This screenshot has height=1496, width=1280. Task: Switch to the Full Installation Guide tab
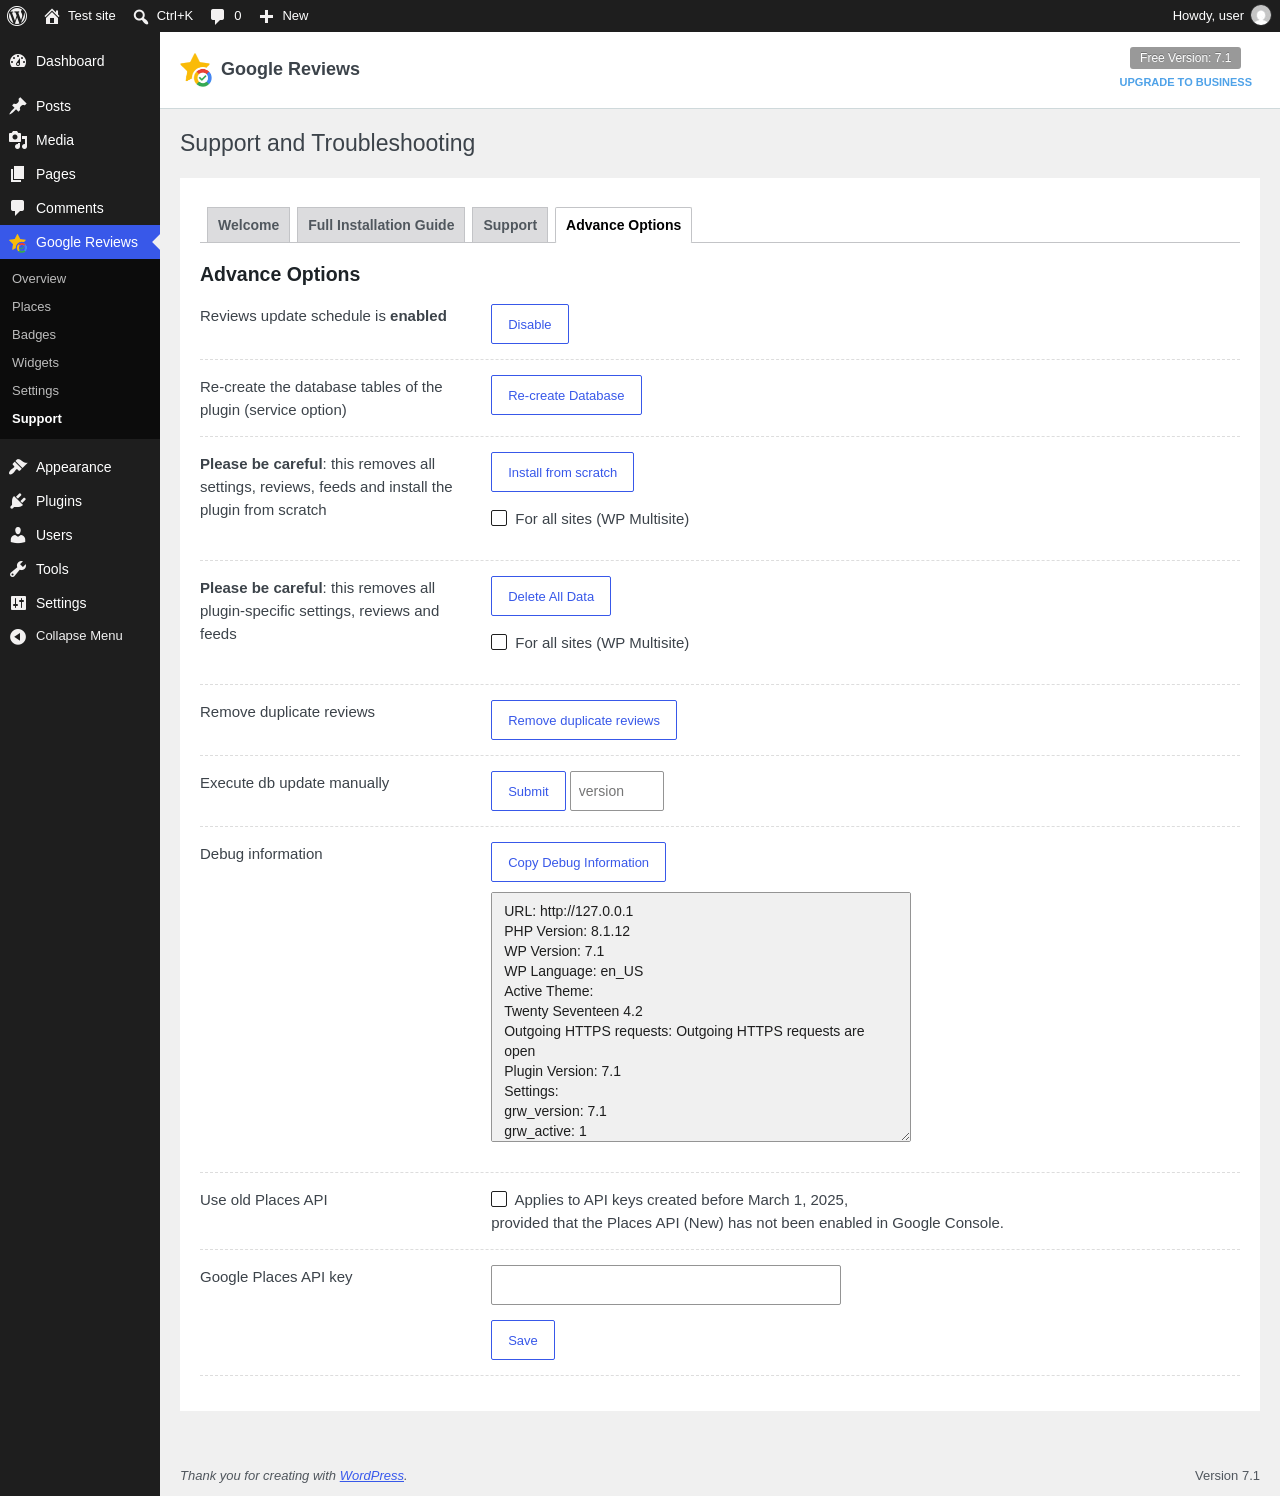coord(381,225)
